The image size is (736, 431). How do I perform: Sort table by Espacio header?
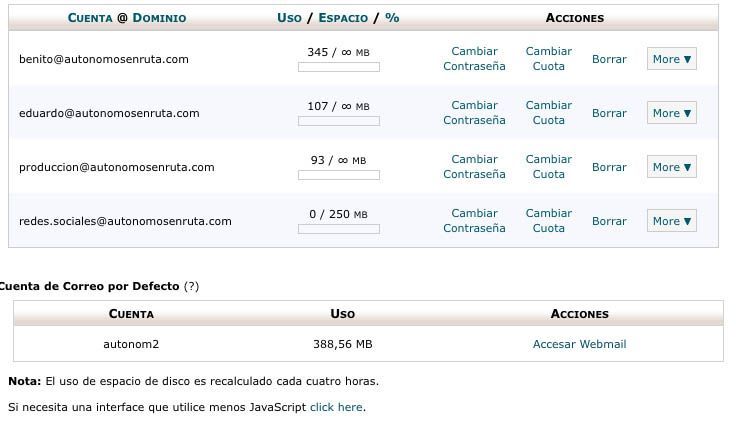tap(343, 18)
